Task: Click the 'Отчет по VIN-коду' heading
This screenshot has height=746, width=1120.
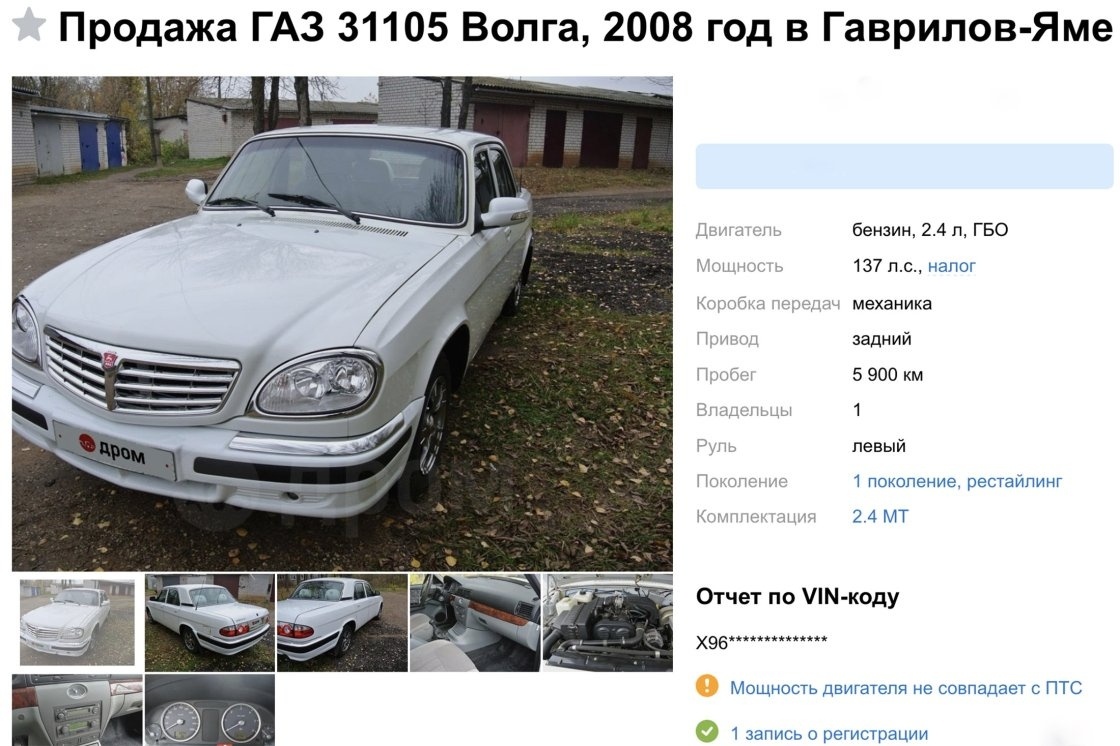Action: click(x=797, y=597)
